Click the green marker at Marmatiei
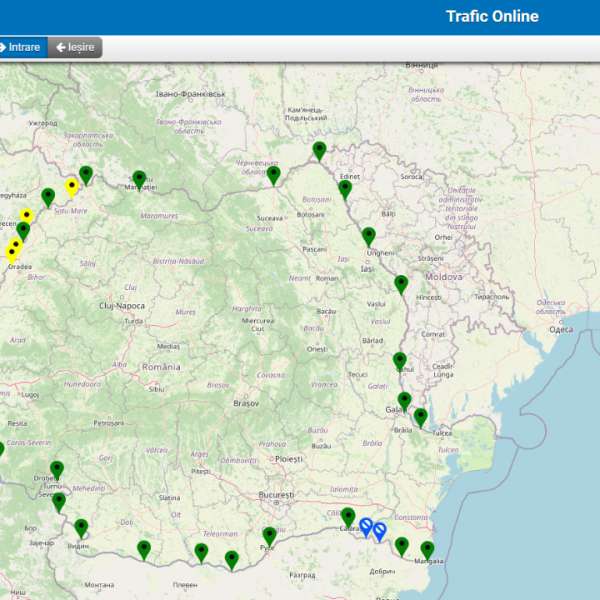The width and height of the screenshot is (600, 600). pos(139,181)
